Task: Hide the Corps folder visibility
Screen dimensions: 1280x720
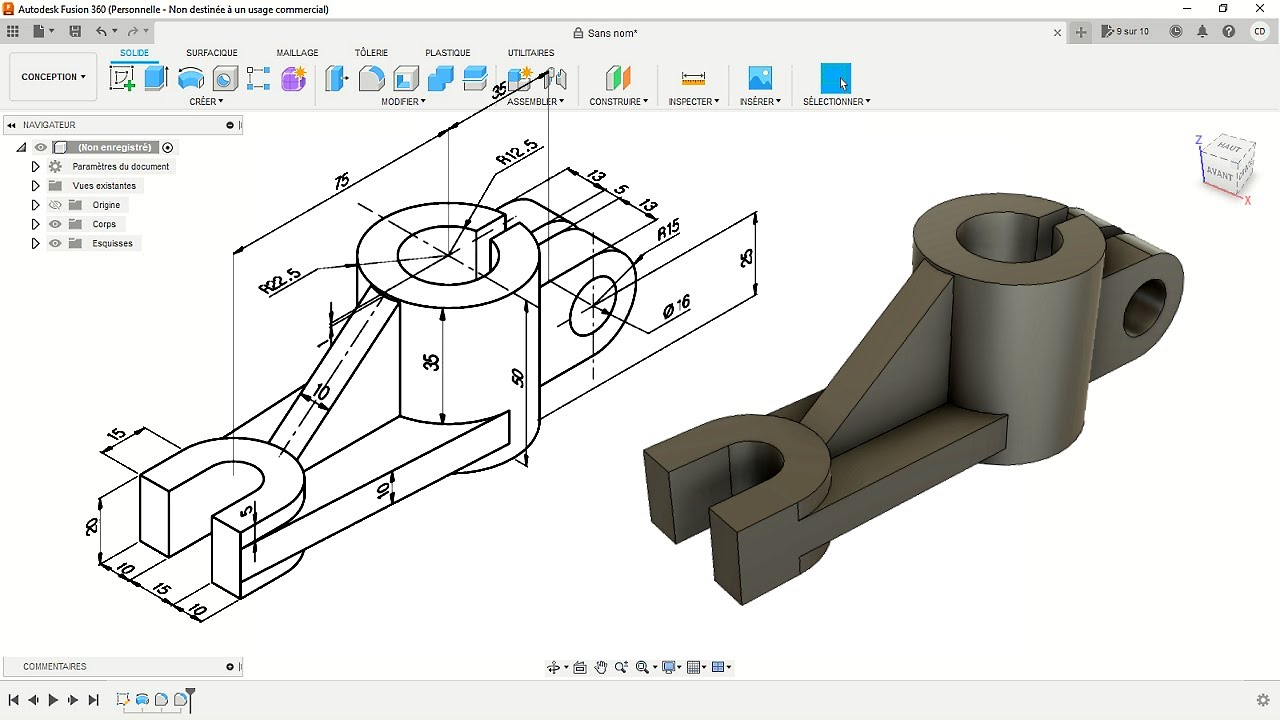Action: (55, 224)
